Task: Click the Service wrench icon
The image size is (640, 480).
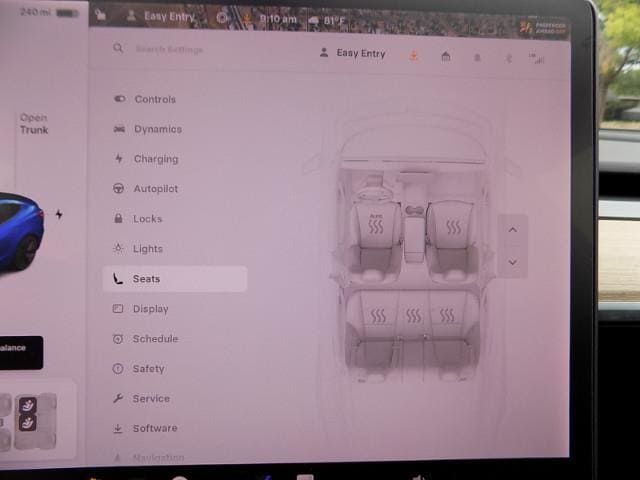Action: (118, 398)
